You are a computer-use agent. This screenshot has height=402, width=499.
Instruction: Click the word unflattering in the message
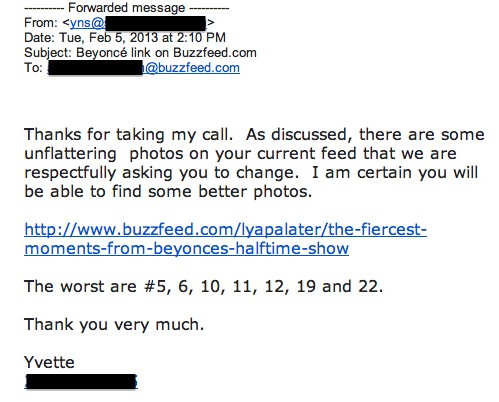[70, 154]
